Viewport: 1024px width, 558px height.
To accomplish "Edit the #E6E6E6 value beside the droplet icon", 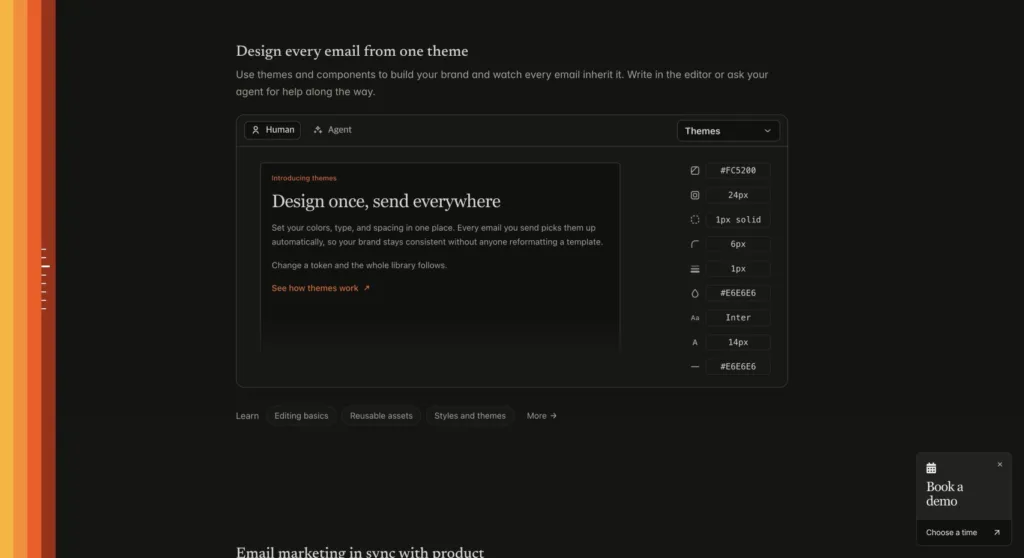I will pos(738,293).
